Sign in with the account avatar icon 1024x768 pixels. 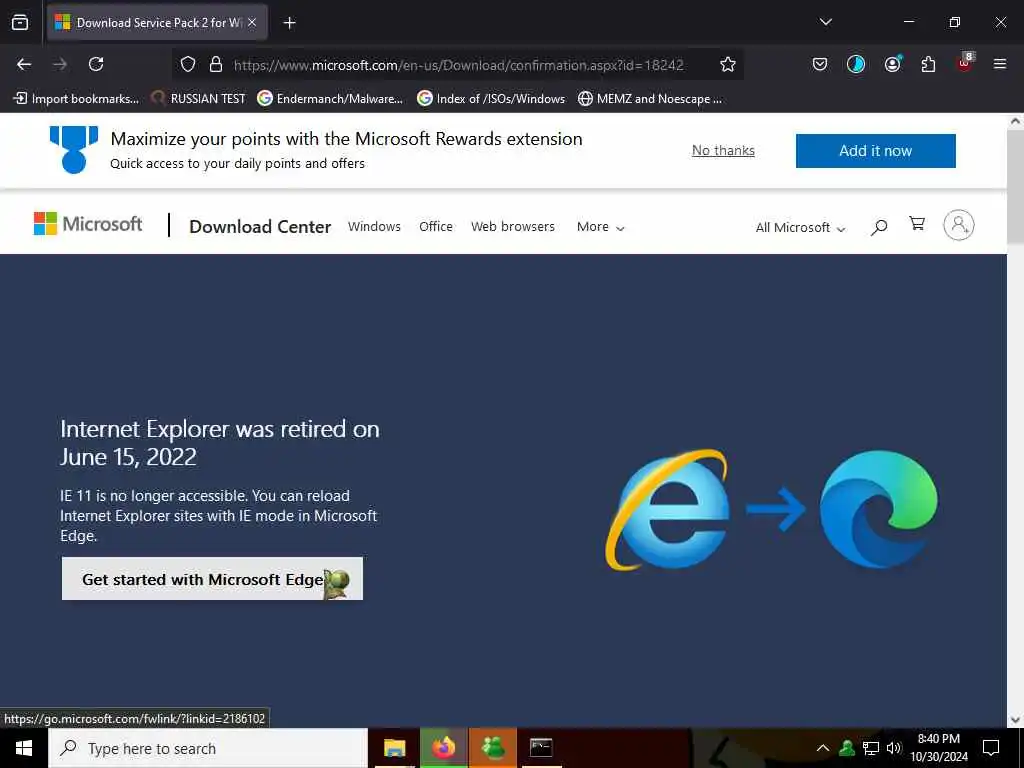(959, 225)
